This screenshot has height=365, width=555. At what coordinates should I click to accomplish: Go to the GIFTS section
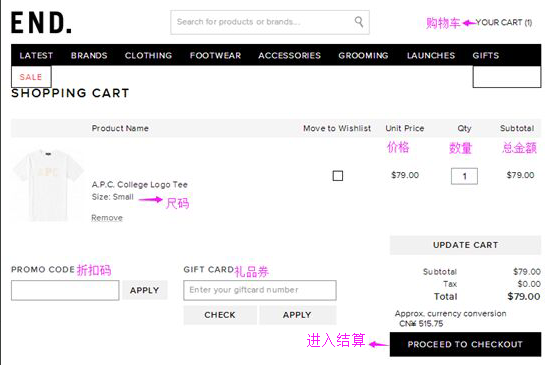[x=486, y=56]
